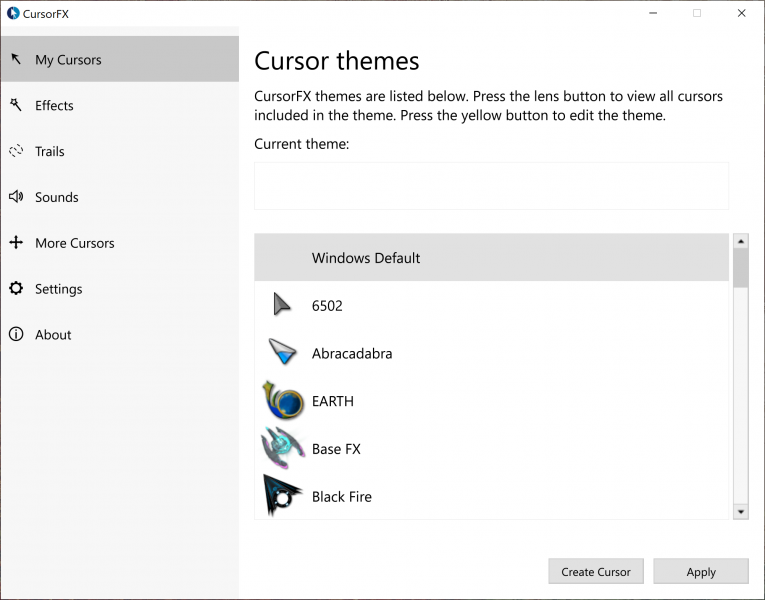The image size is (765, 600).
Task: Minimize the CursorFX window
Action: tap(652, 13)
